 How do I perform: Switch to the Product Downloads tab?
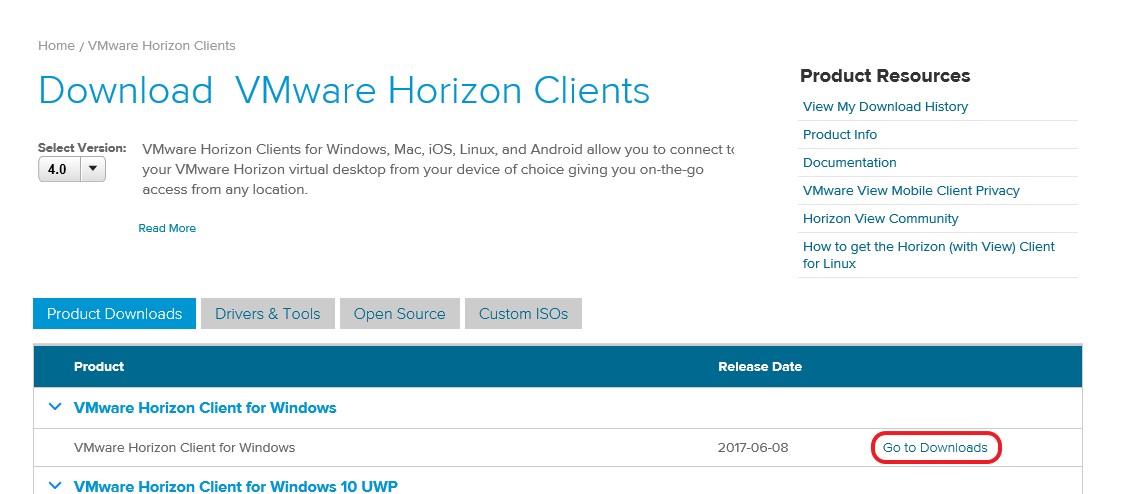(x=114, y=314)
